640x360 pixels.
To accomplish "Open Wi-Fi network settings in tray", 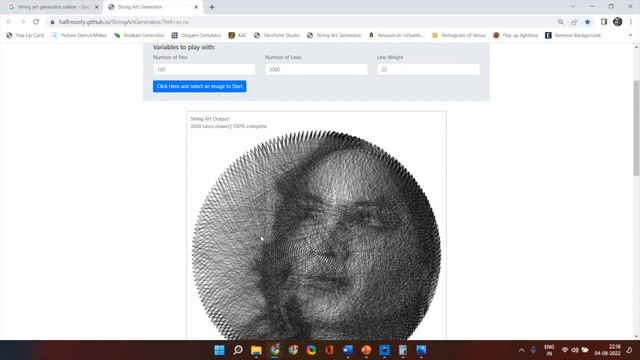I will pos(565,350).
